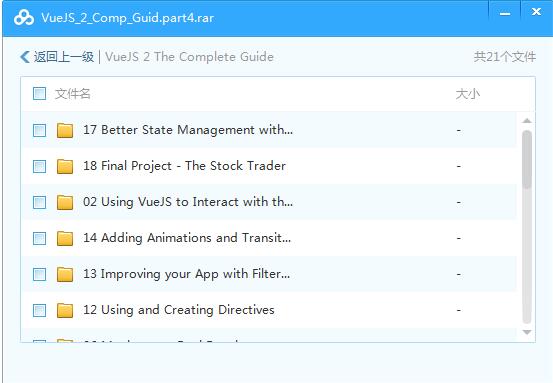Open 18 Final Project - The Stock Trader
This screenshot has width=553, height=383.
184,166
